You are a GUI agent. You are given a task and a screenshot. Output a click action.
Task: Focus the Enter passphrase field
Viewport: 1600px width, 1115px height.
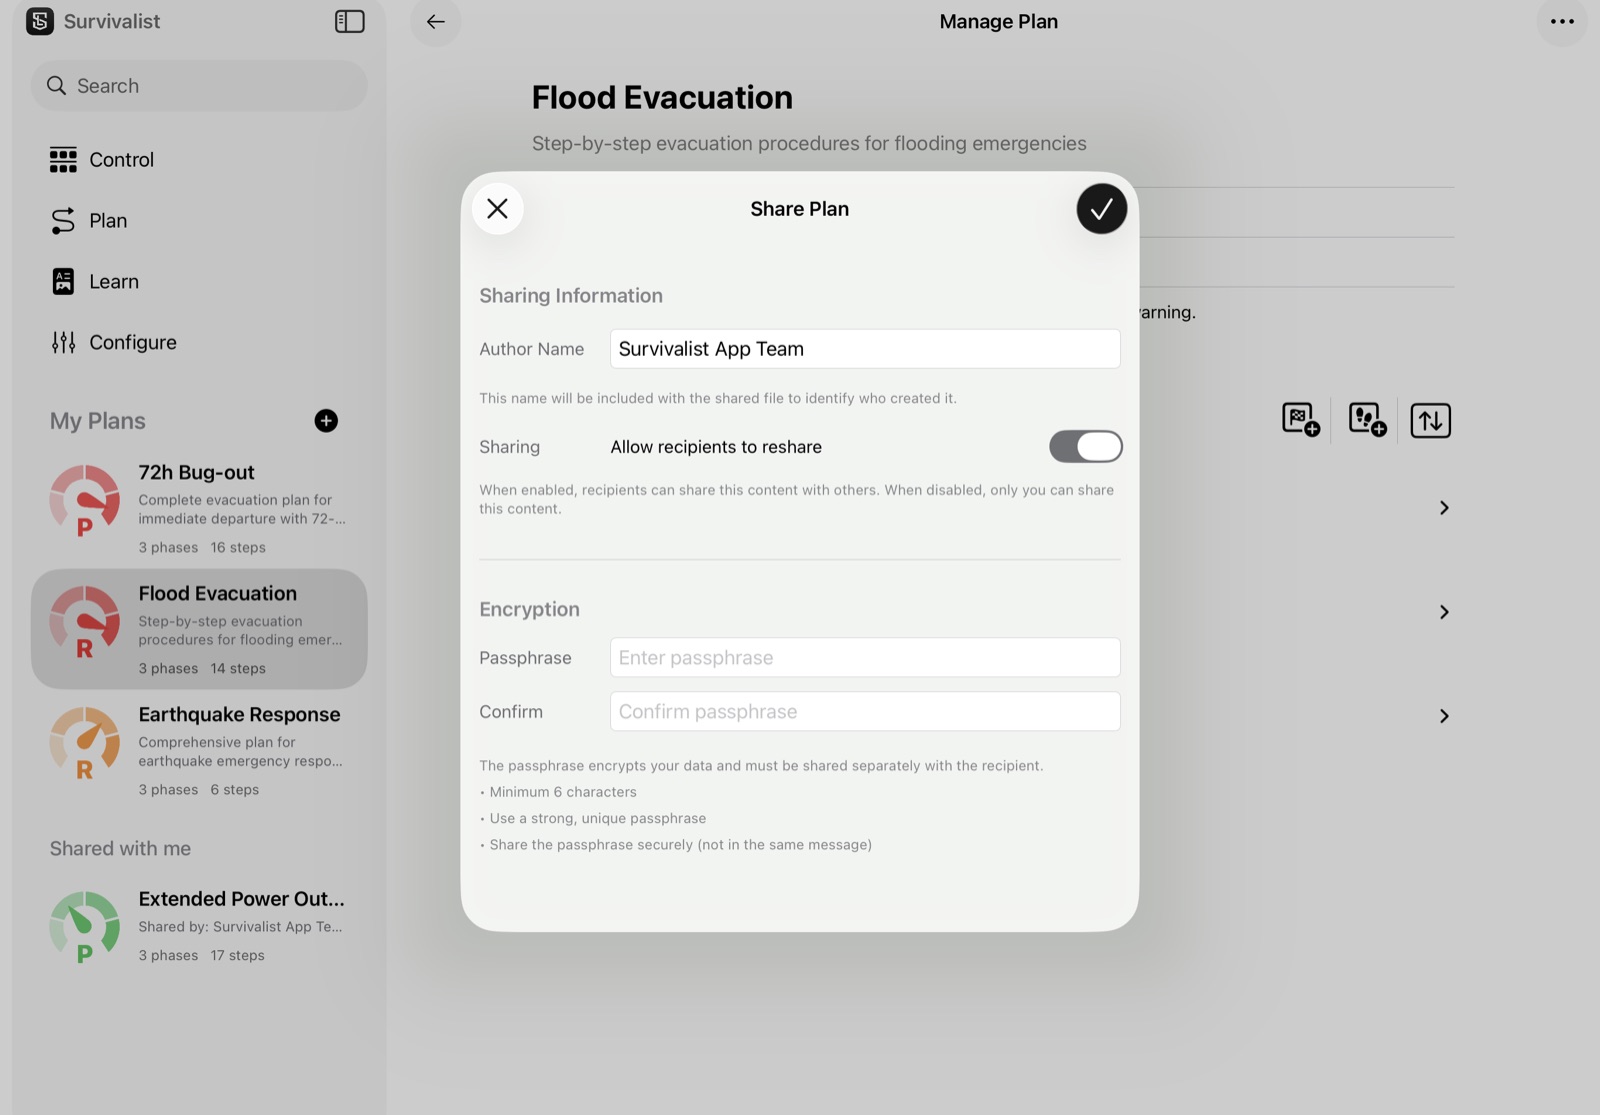tap(865, 658)
